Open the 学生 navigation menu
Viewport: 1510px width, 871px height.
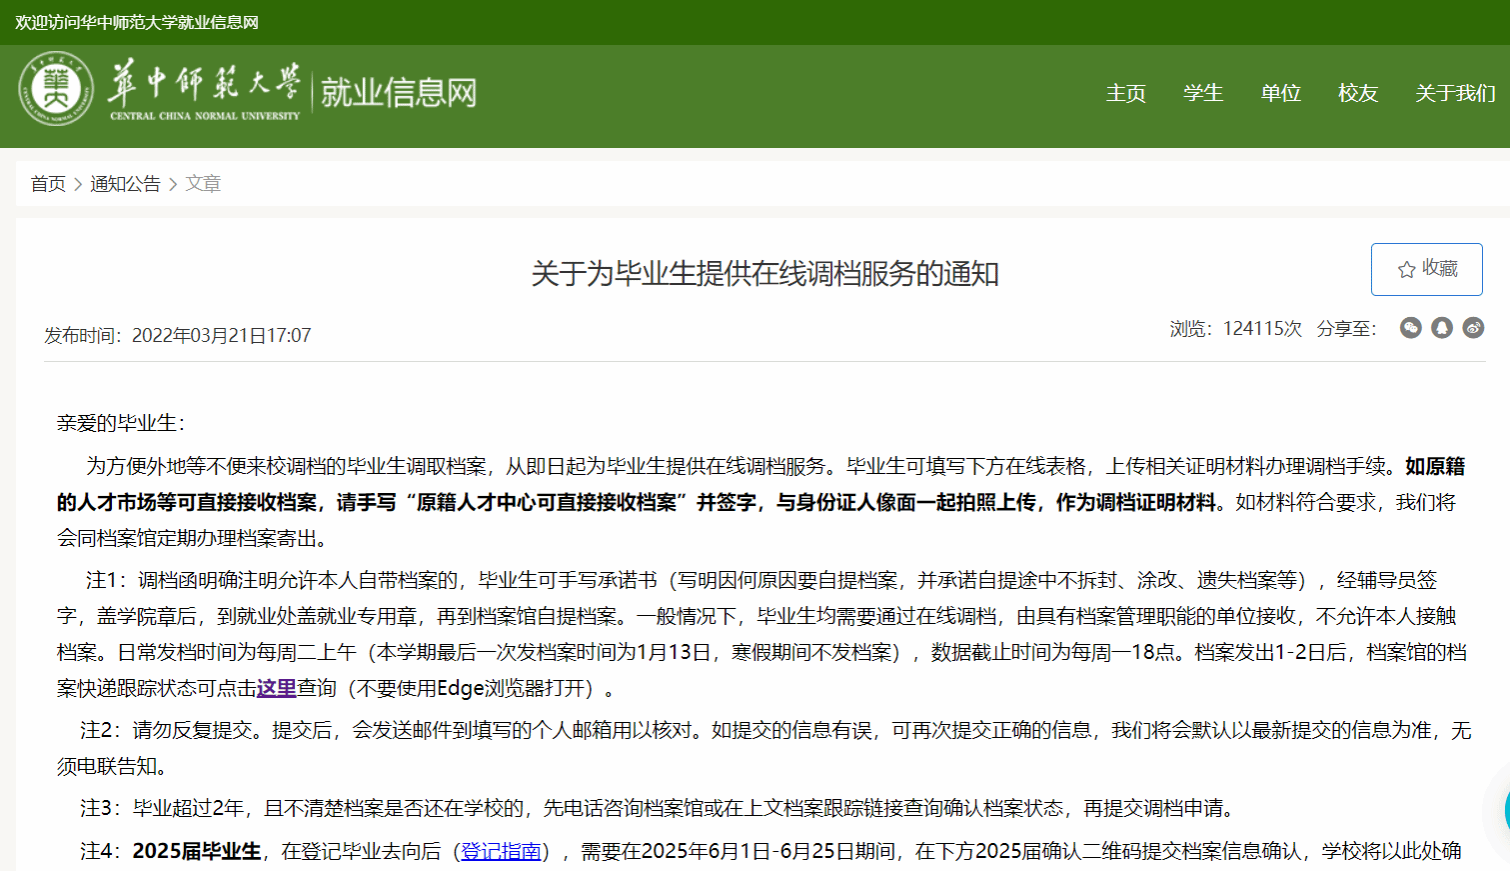[x=1202, y=93]
